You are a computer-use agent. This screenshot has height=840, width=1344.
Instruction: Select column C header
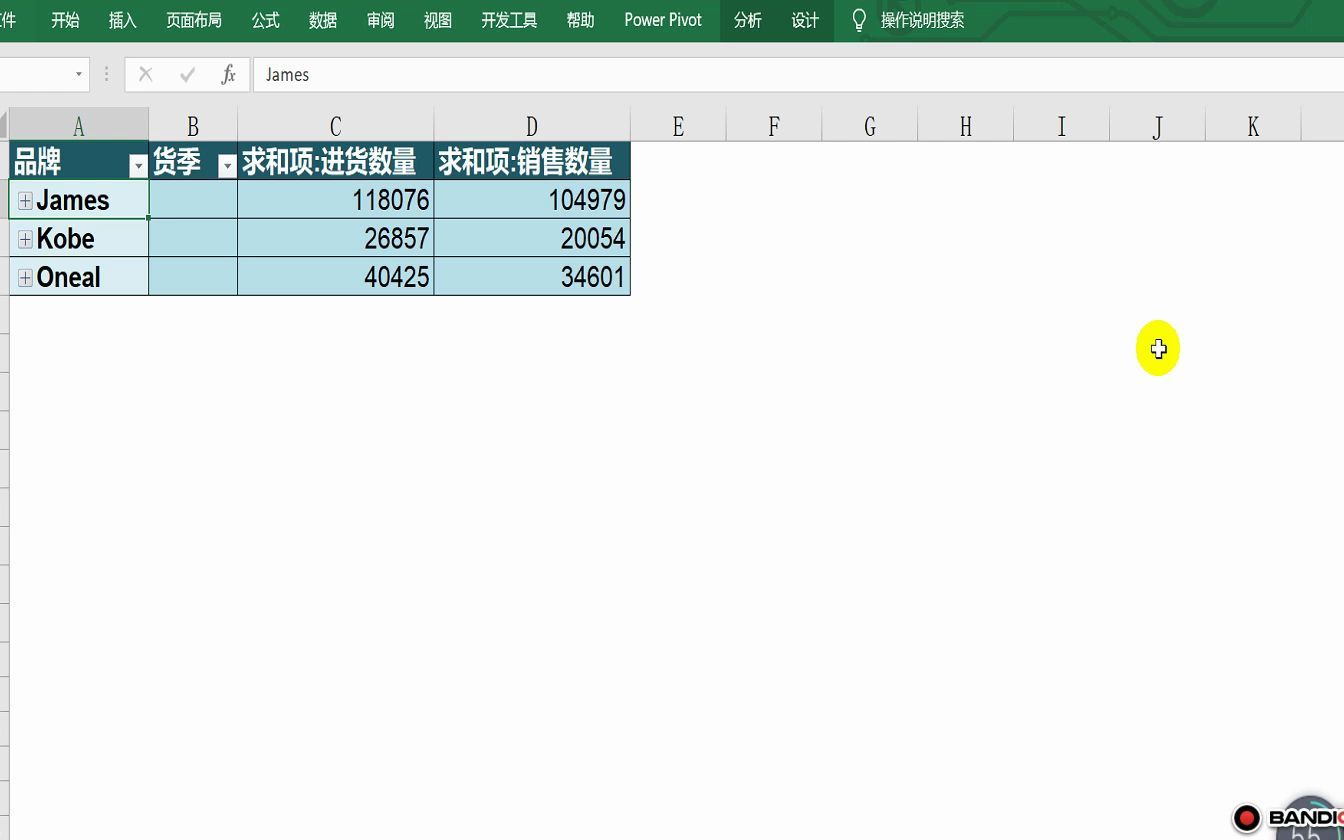(336, 126)
